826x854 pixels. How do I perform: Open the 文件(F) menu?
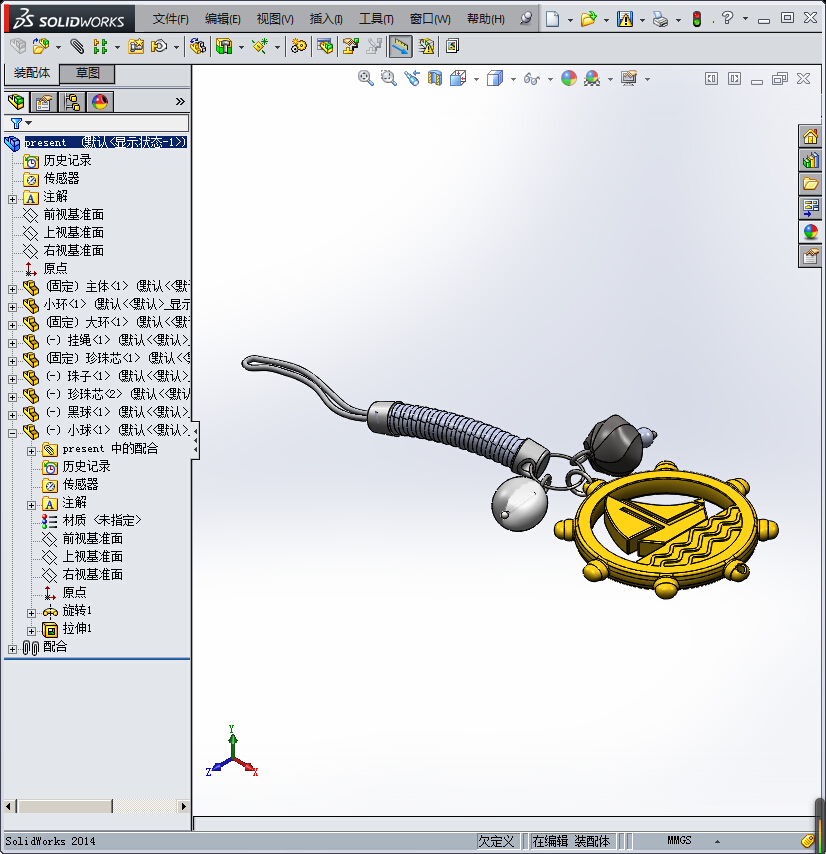pos(170,19)
